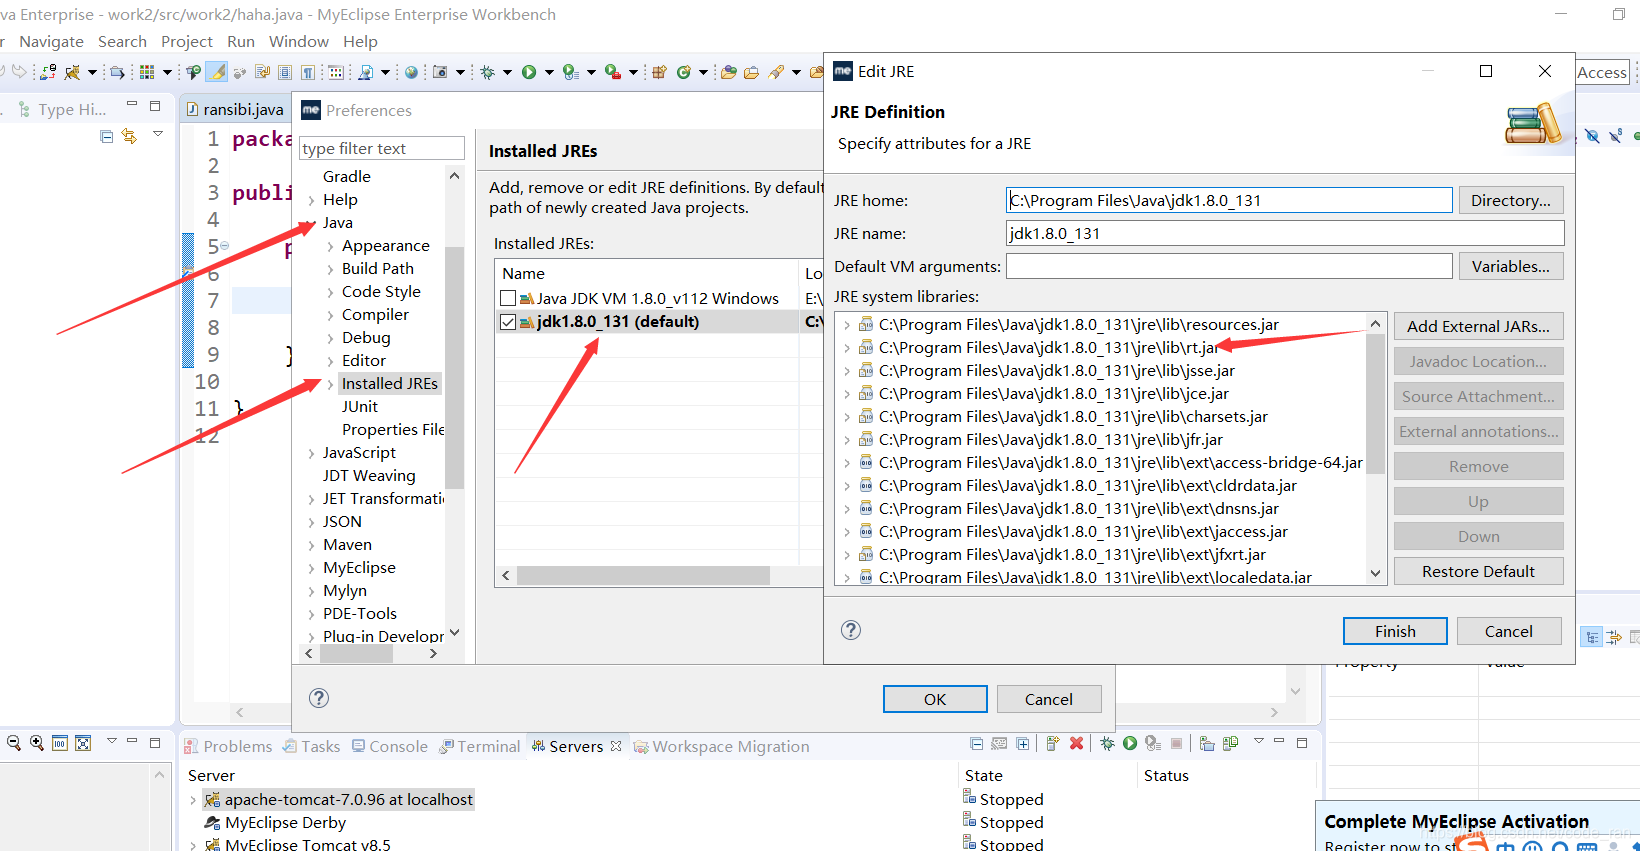Click help question mark in Preferences dialog
This screenshot has width=1640, height=851.
[x=319, y=698]
